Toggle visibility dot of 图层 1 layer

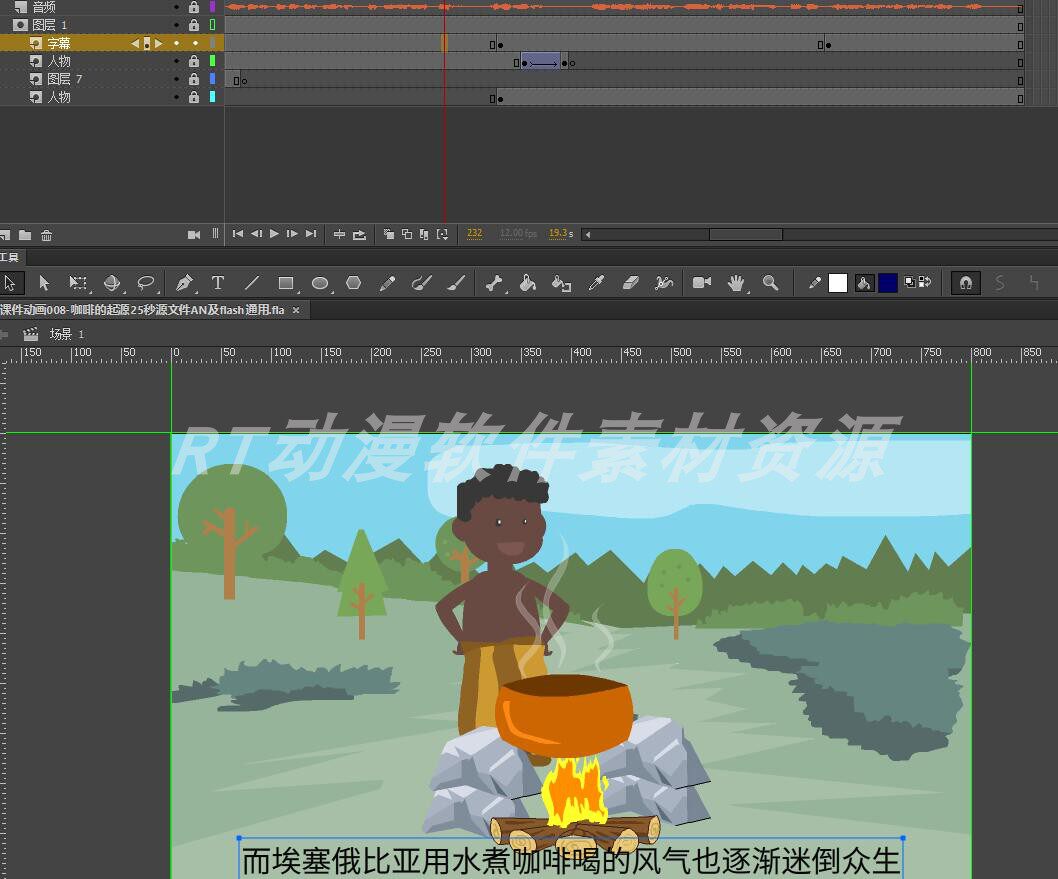tap(176, 25)
